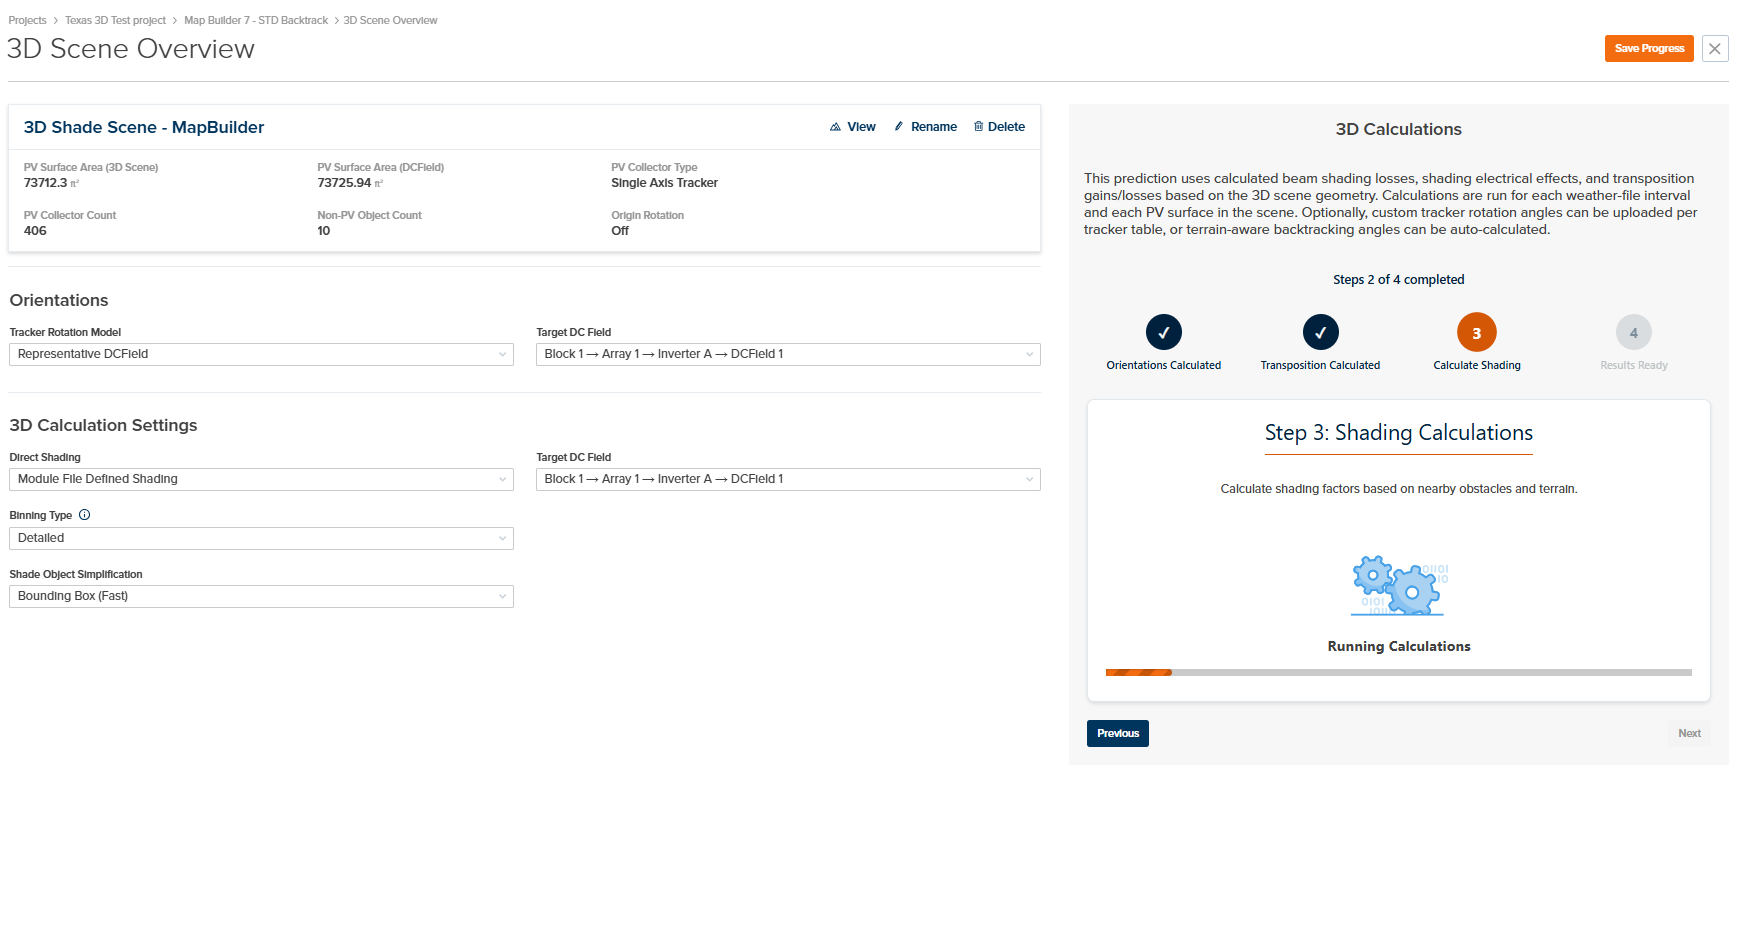Click Save Progress button
The height and width of the screenshot is (945, 1743).
pyautogui.click(x=1649, y=48)
